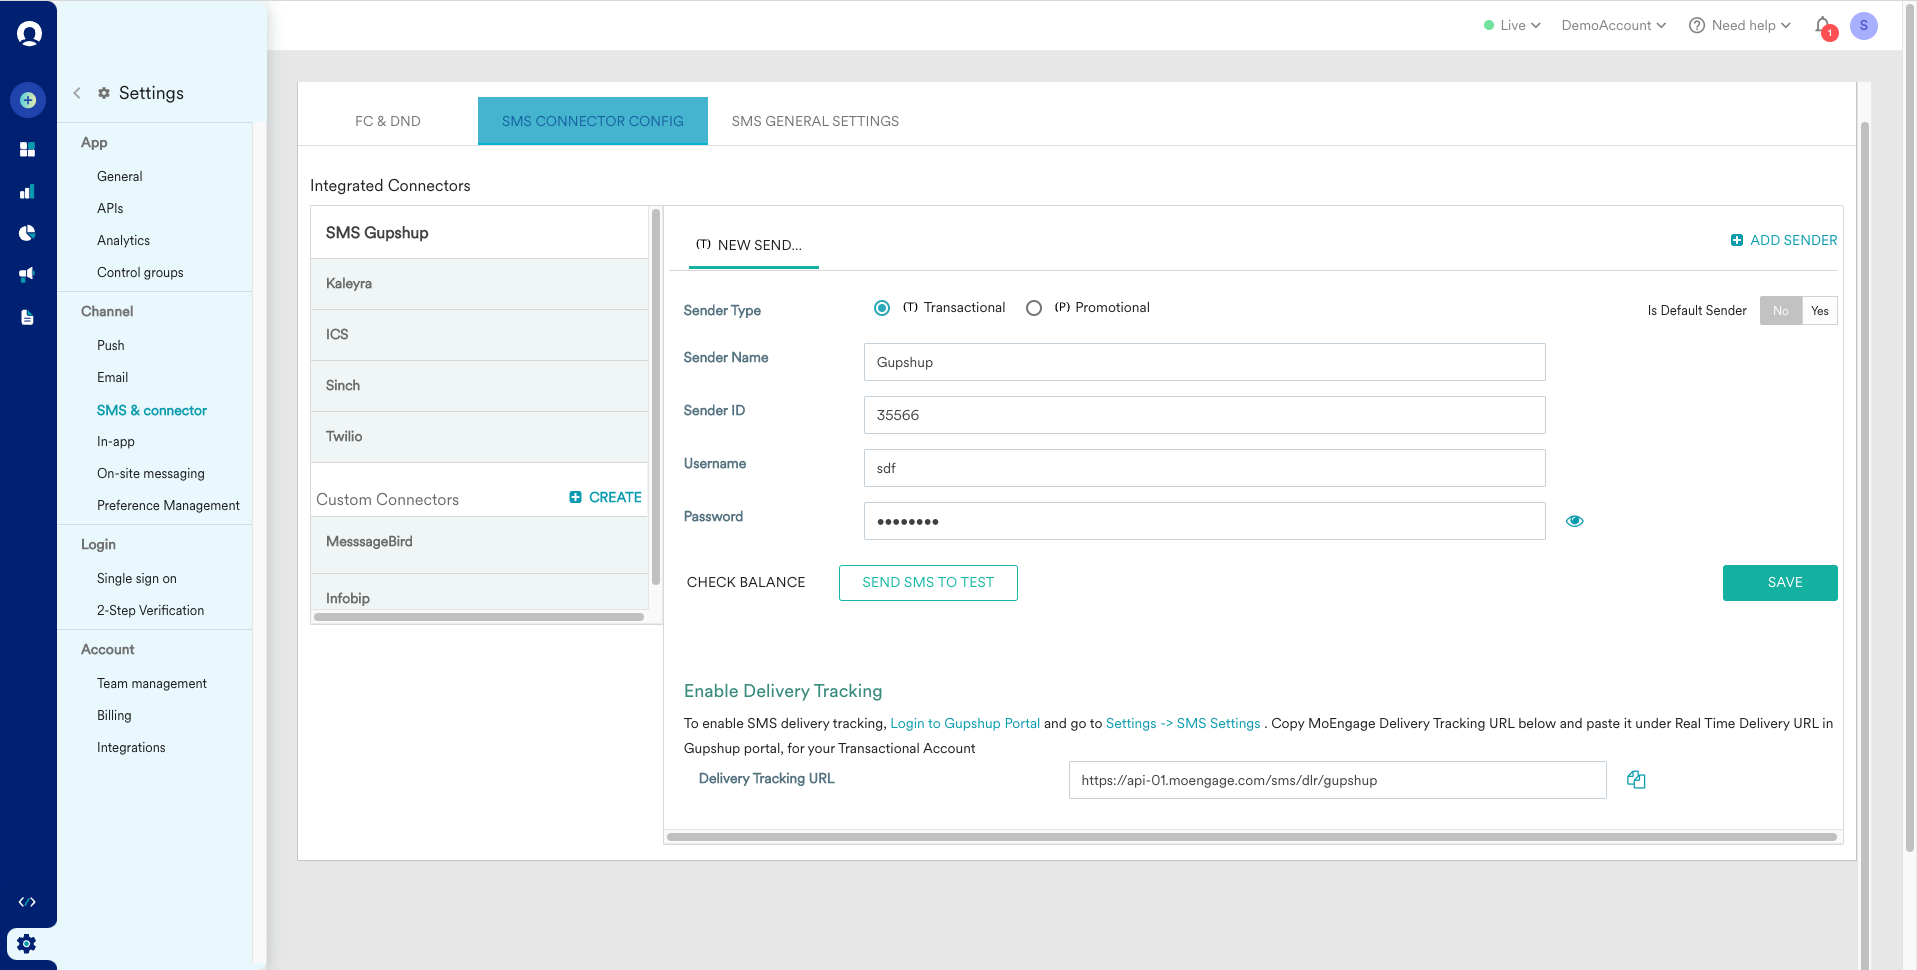Click the Username input field
Screen dimensions: 1917x970
click(x=1204, y=468)
